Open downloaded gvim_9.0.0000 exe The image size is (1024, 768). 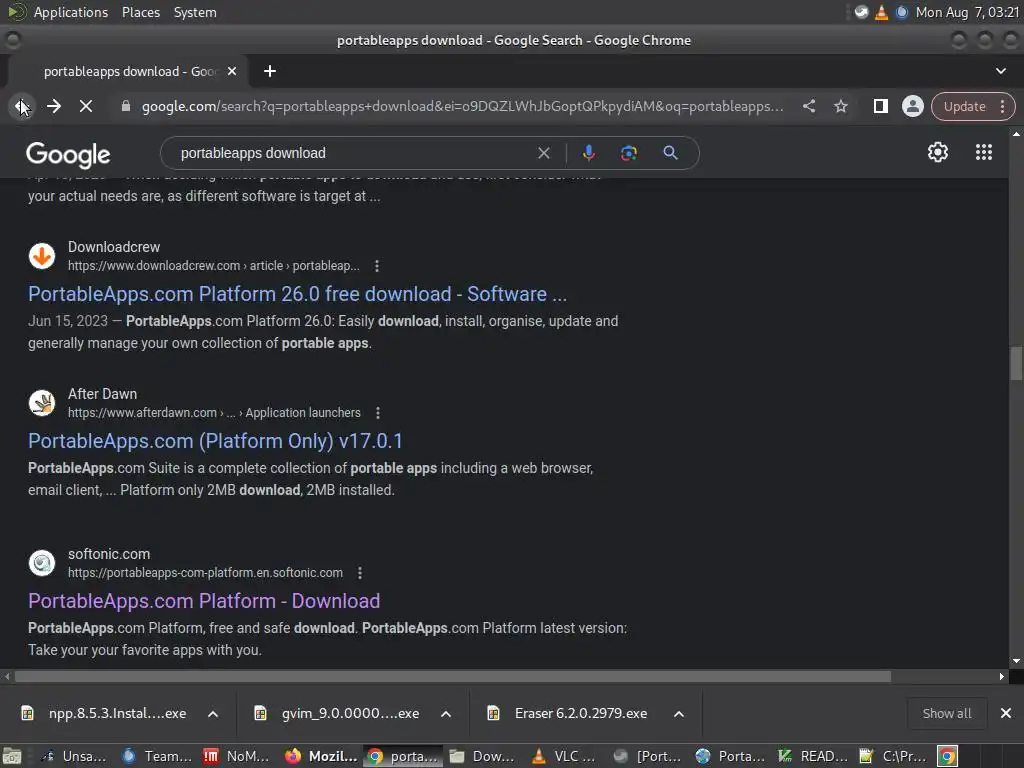point(338,714)
